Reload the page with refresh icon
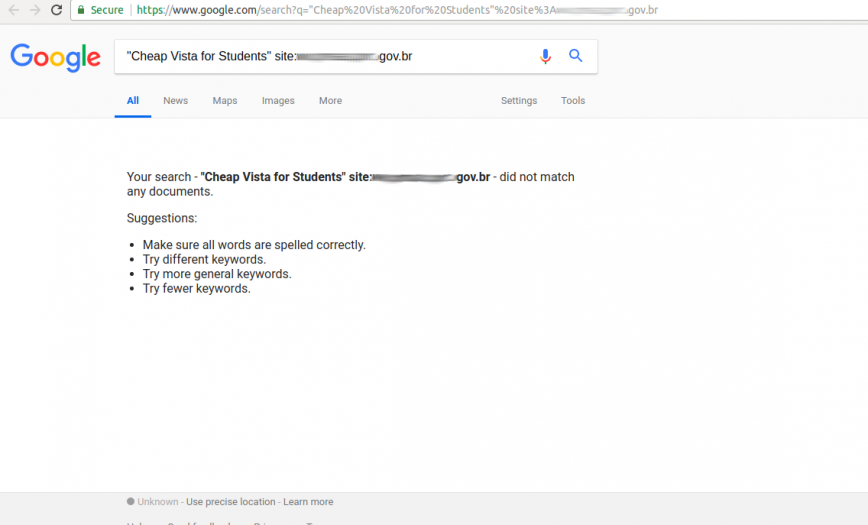This screenshot has height=525, width=868. [57, 10]
